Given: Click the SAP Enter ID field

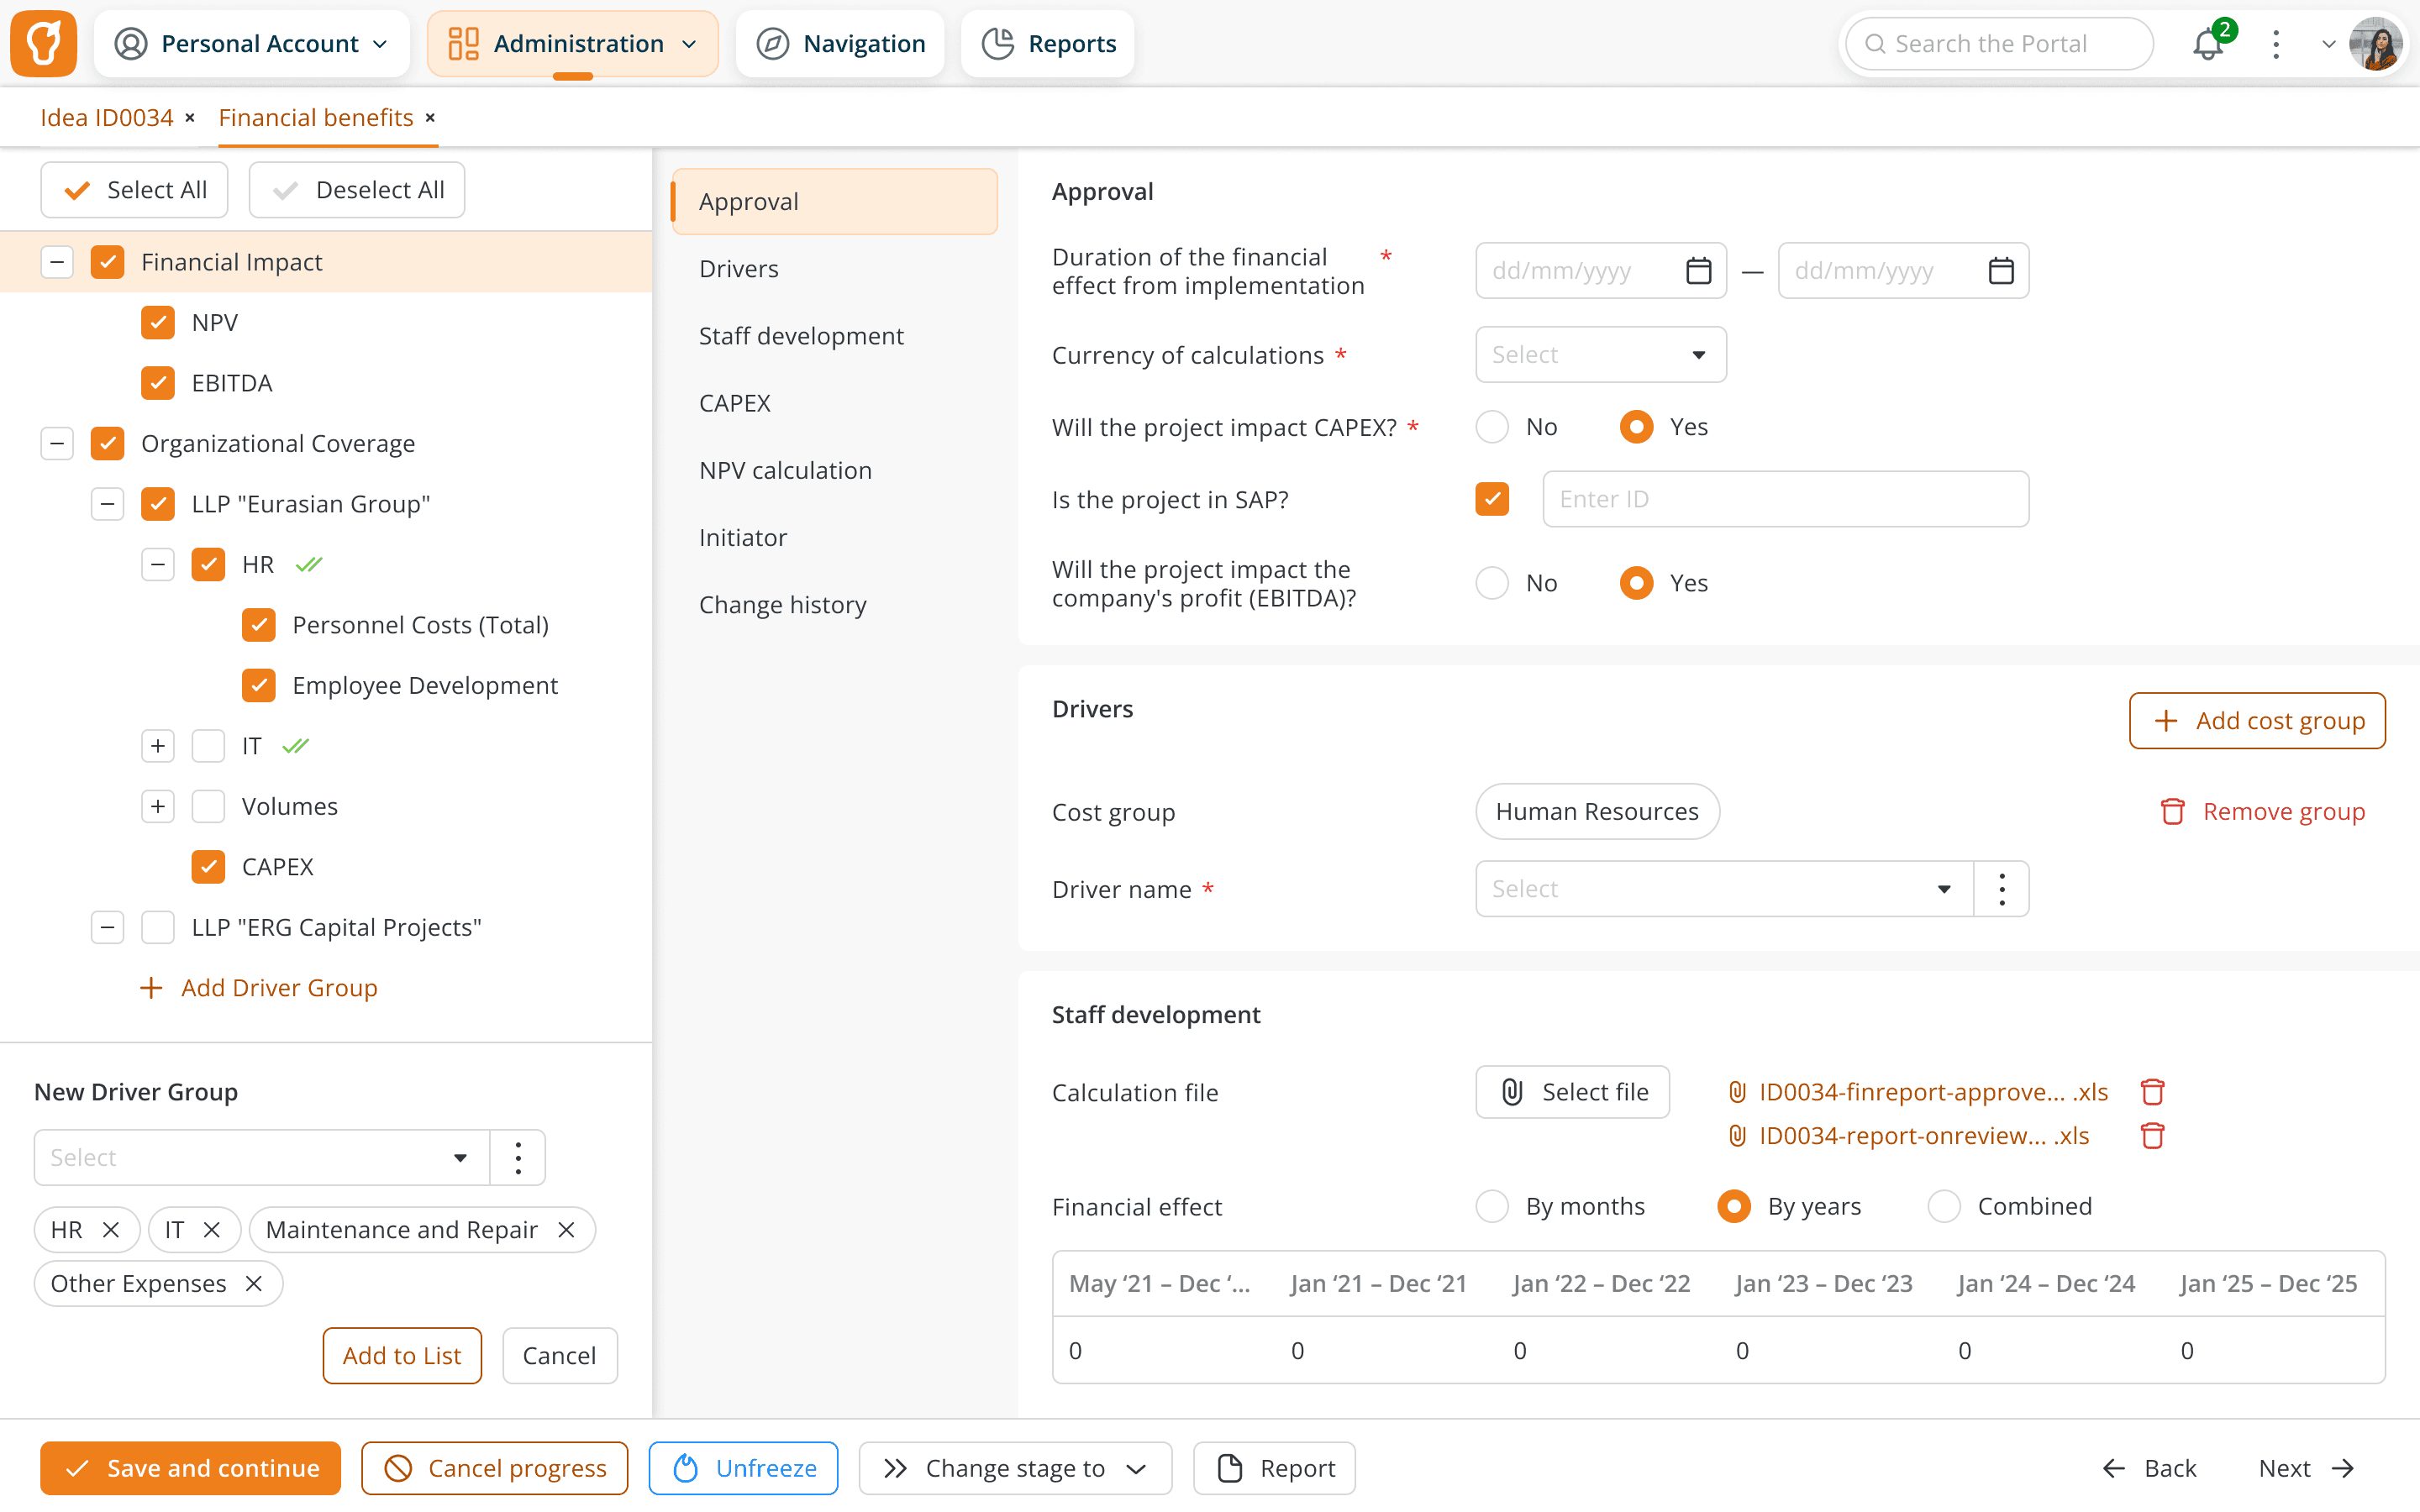Looking at the screenshot, I should tap(1784, 499).
